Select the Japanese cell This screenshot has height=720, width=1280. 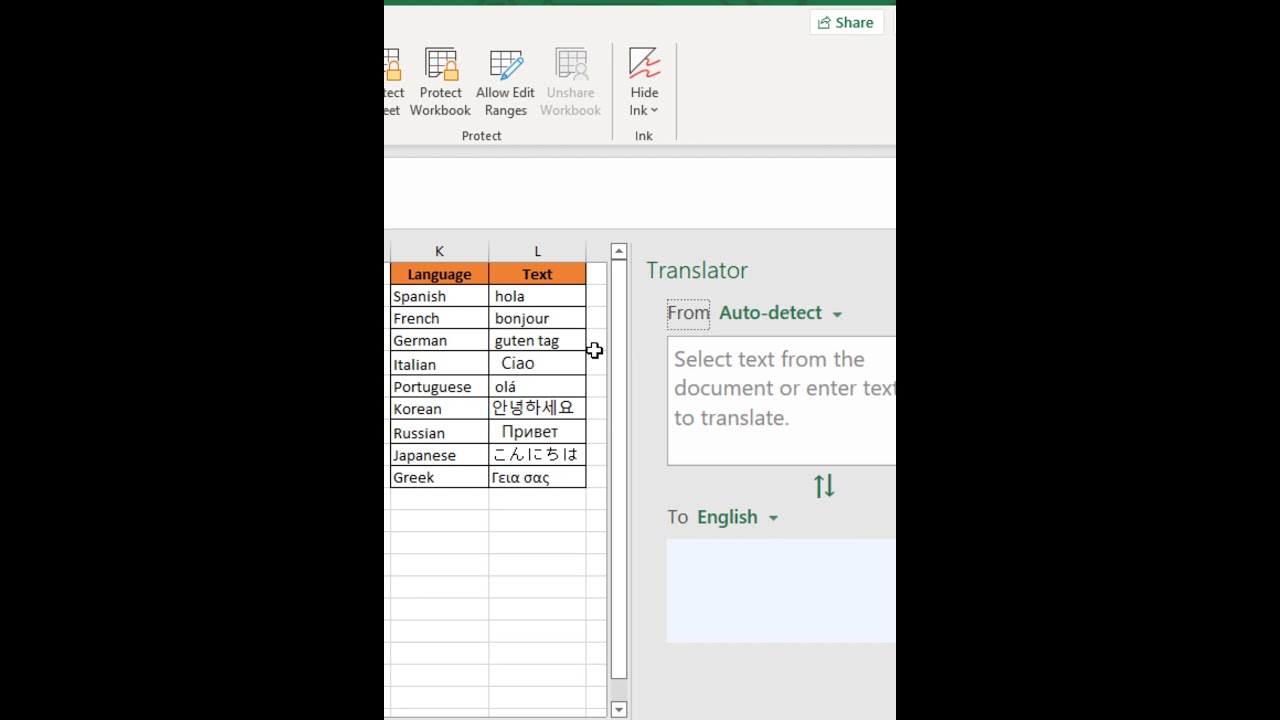pyautogui.click(x=439, y=455)
